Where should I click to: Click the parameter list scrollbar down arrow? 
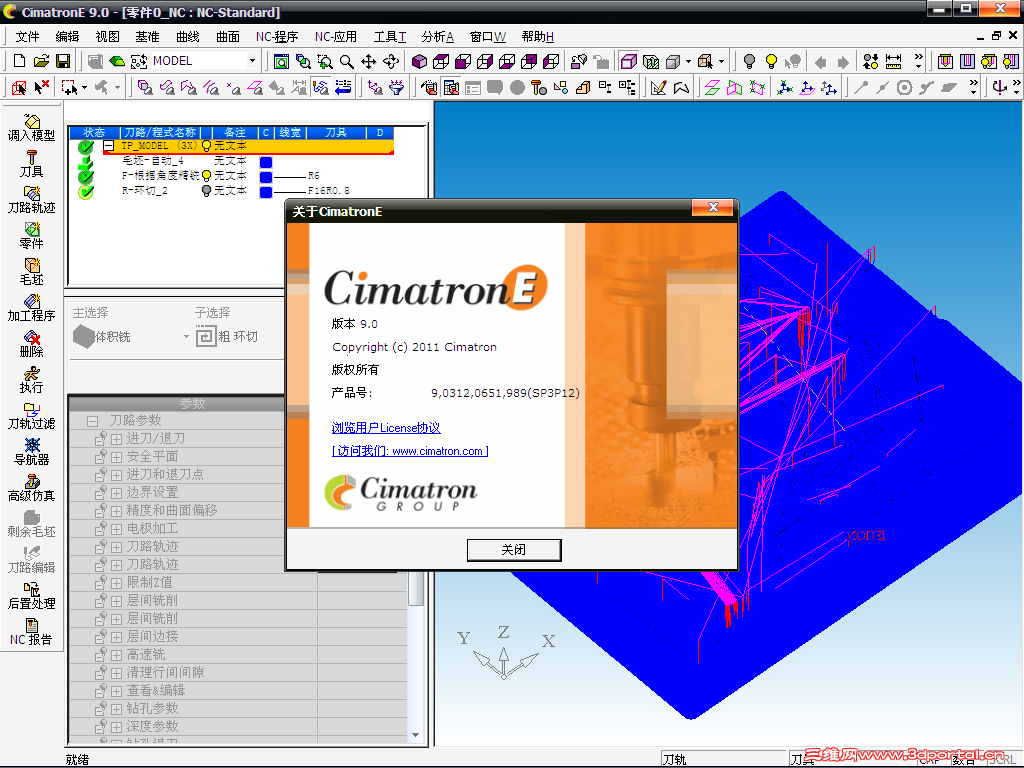[x=415, y=735]
